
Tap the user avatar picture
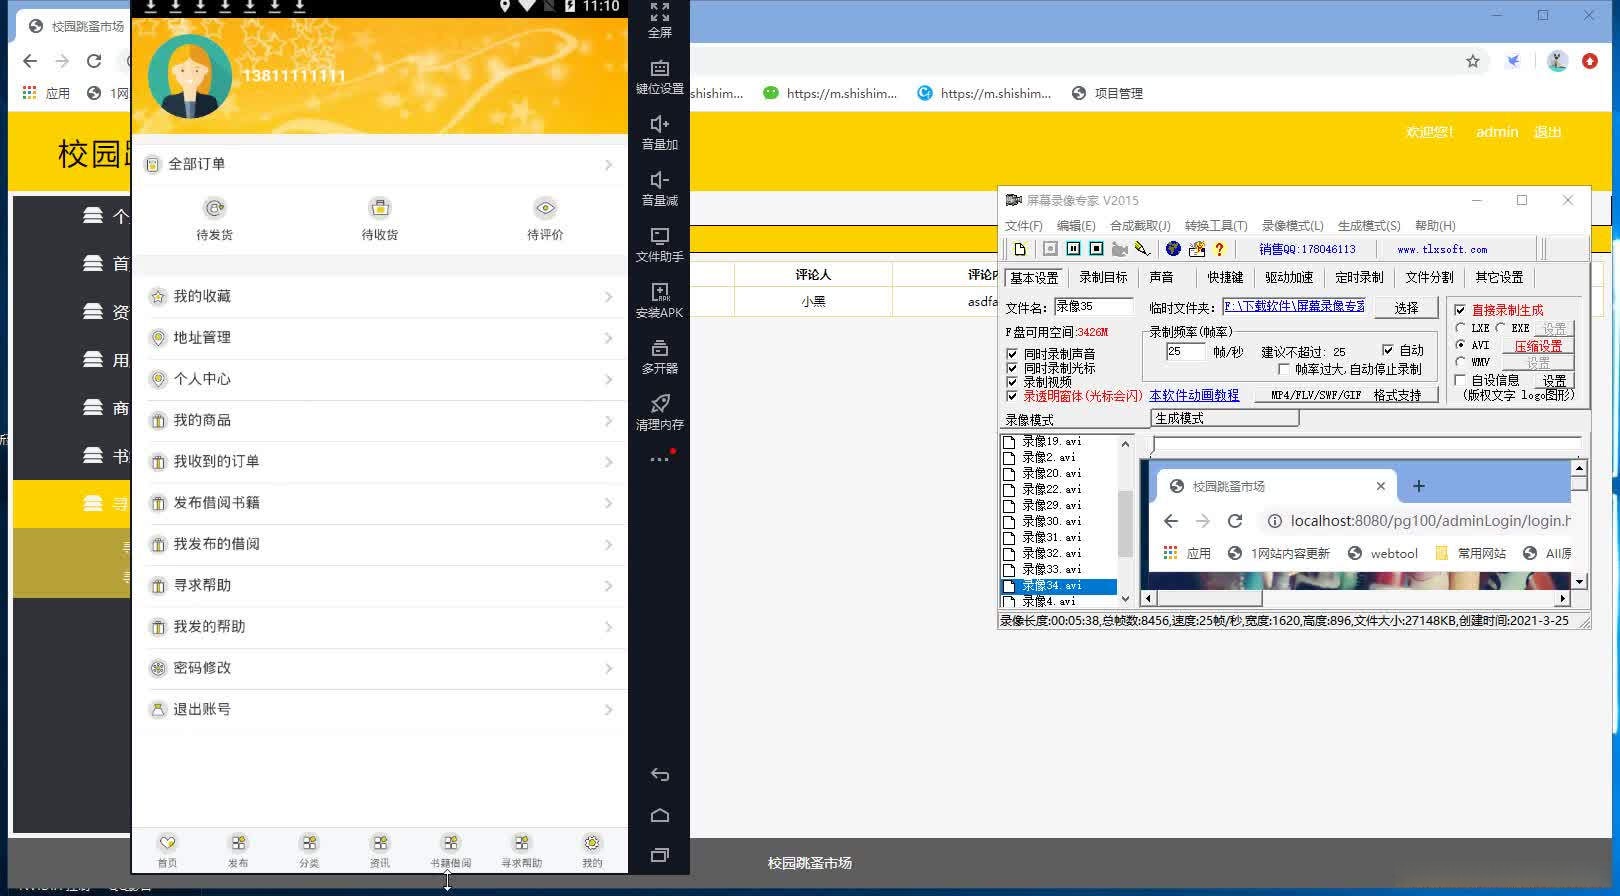[190, 76]
